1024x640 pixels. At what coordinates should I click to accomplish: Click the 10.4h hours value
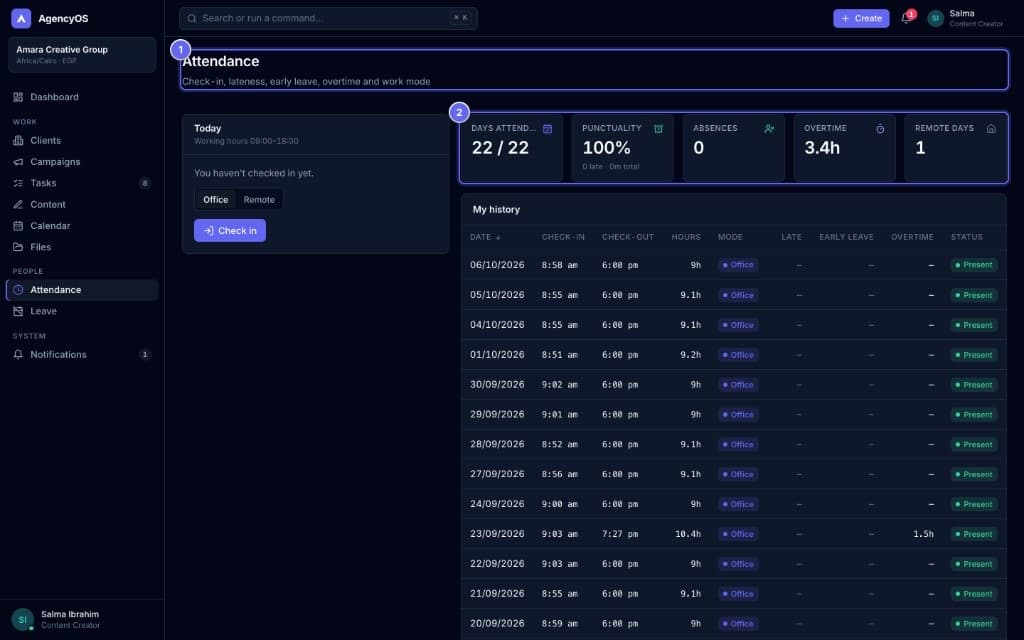pos(688,534)
